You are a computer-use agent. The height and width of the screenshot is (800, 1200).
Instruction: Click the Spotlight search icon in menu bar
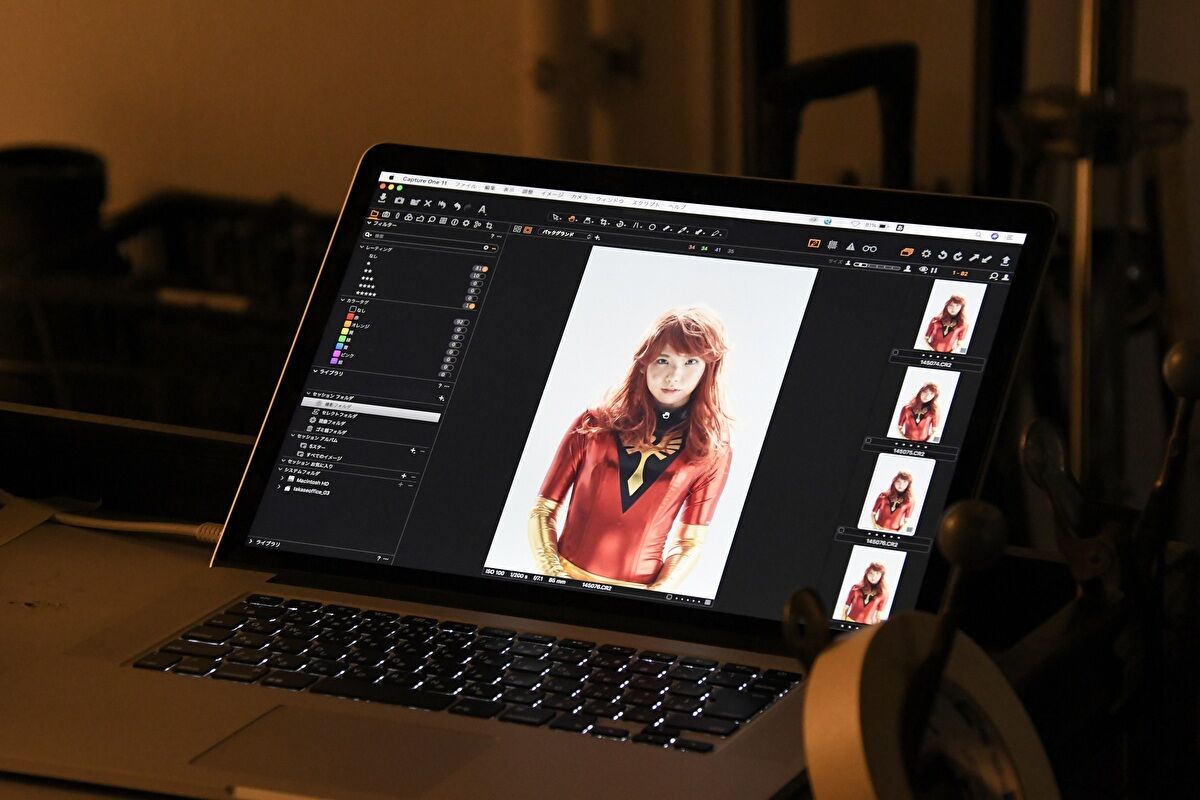(x=978, y=235)
